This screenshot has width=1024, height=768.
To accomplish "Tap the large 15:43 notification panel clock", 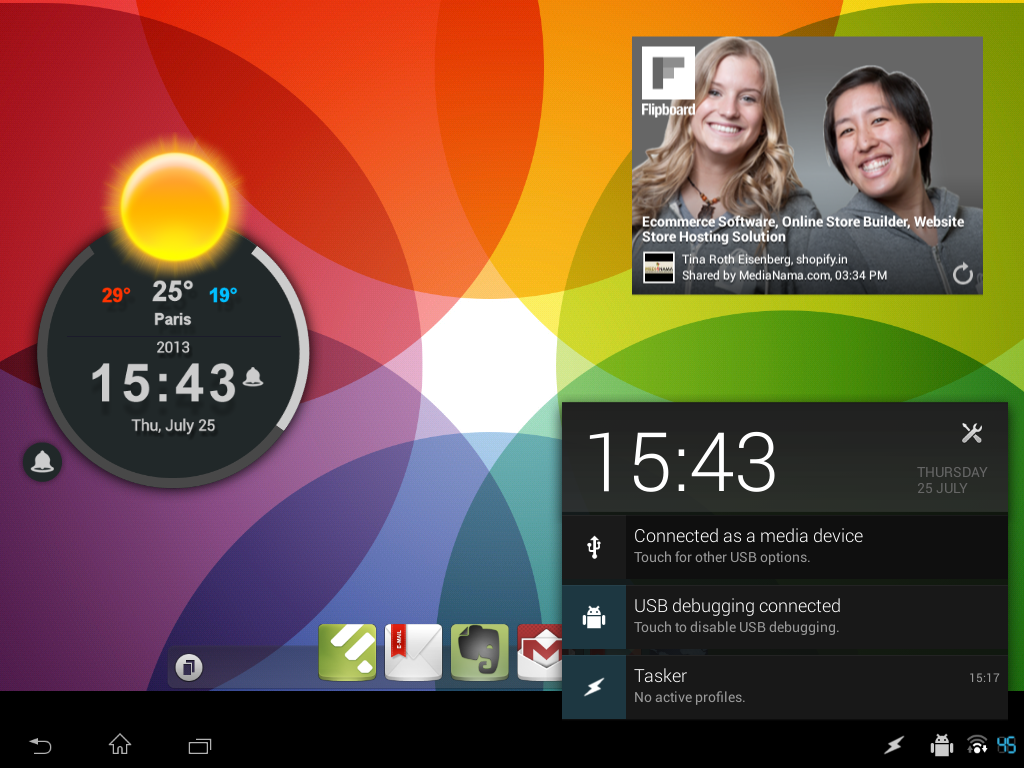I will (x=681, y=462).
